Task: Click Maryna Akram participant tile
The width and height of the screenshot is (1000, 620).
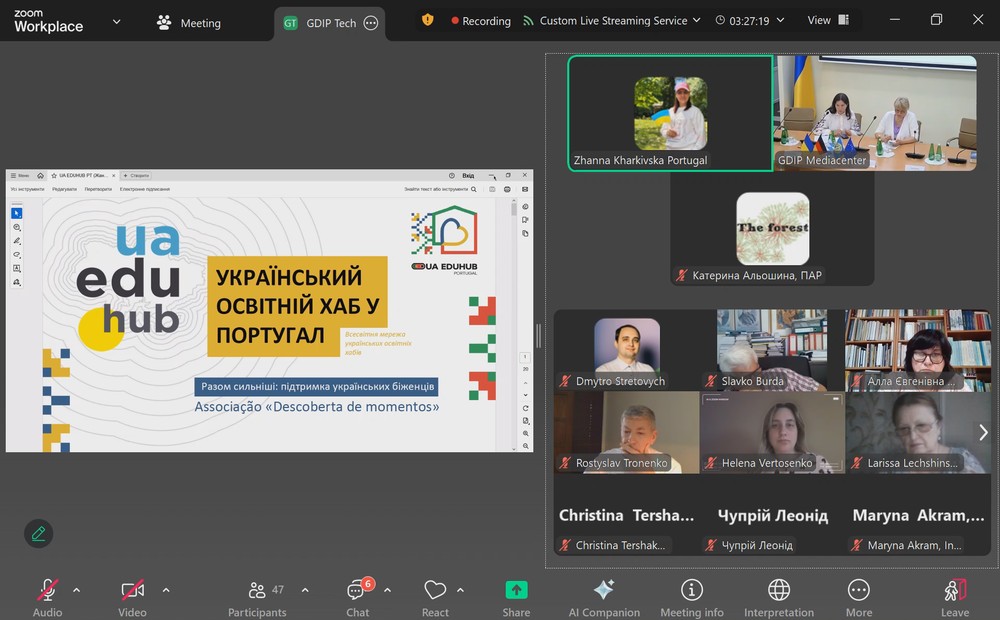Action: [x=918, y=515]
